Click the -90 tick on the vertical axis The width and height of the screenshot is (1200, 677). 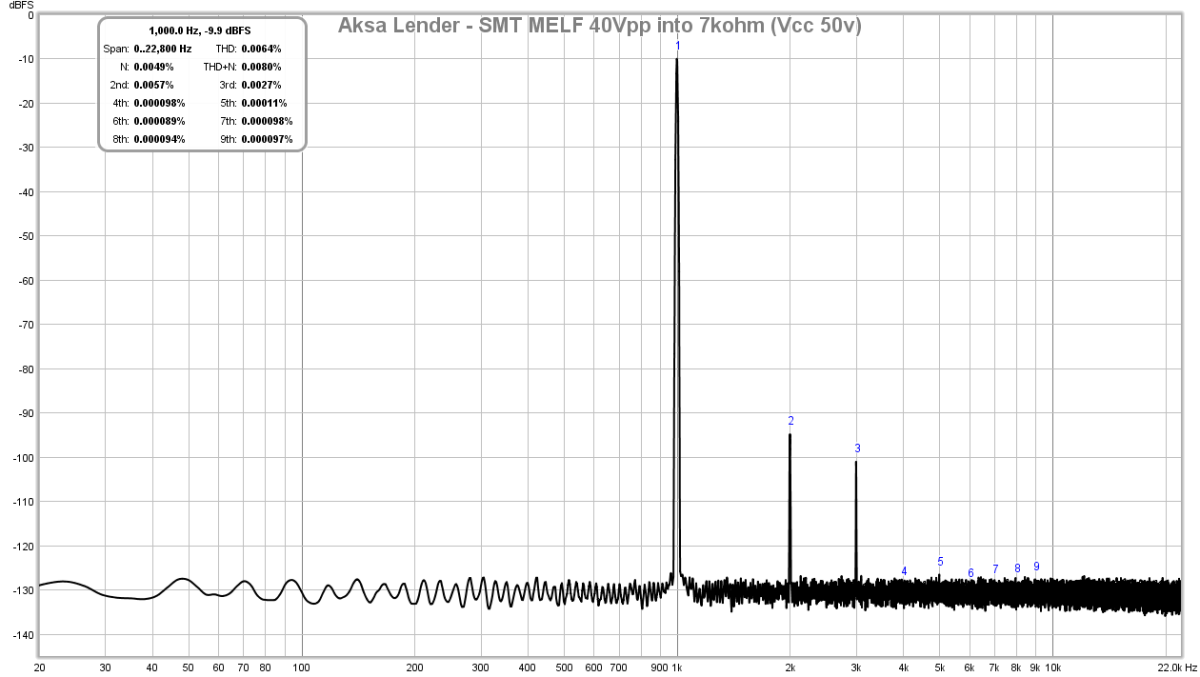pos(25,413)
